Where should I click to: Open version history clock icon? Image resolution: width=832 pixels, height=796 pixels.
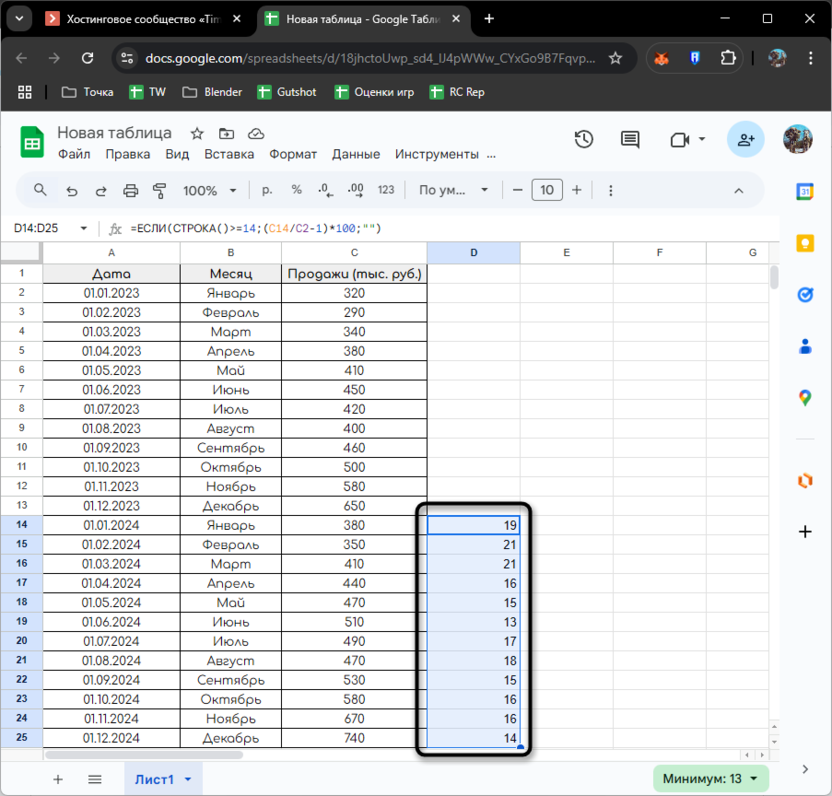pyautogui.click(x=584, y=140)
